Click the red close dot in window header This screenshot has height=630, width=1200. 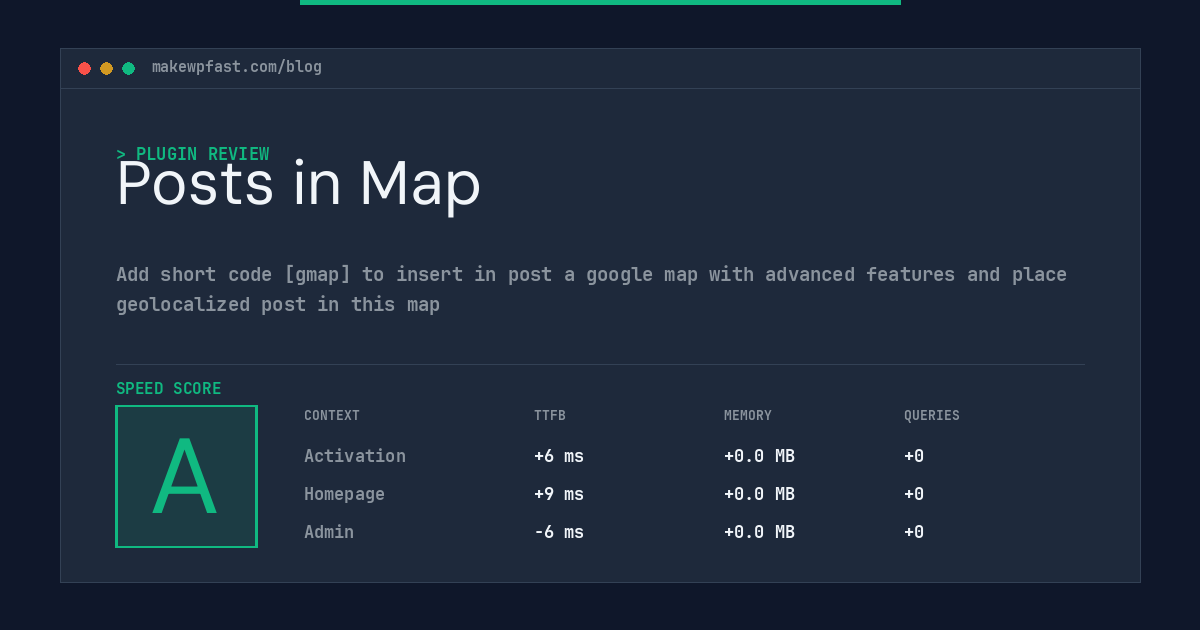(x=84, y=68)
